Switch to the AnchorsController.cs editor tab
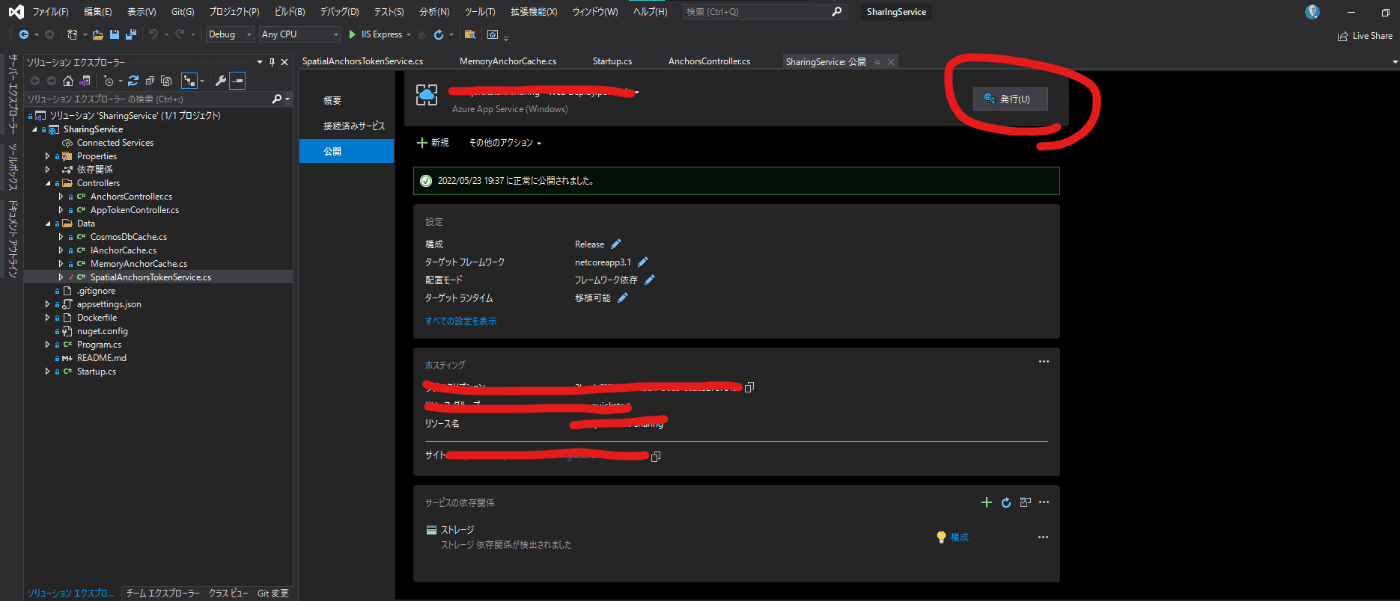This screenshot has width=1400, height=601. point(709,61)
